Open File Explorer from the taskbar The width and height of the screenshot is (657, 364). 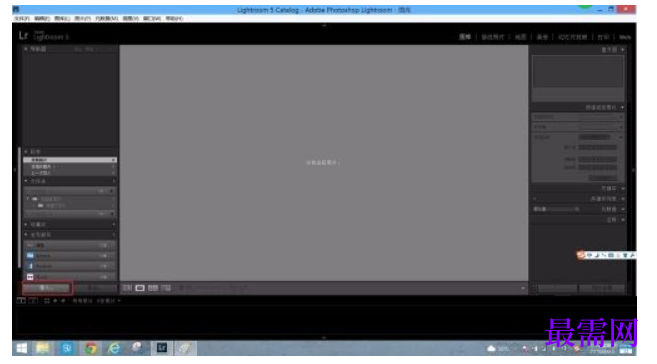coord(43,348)
